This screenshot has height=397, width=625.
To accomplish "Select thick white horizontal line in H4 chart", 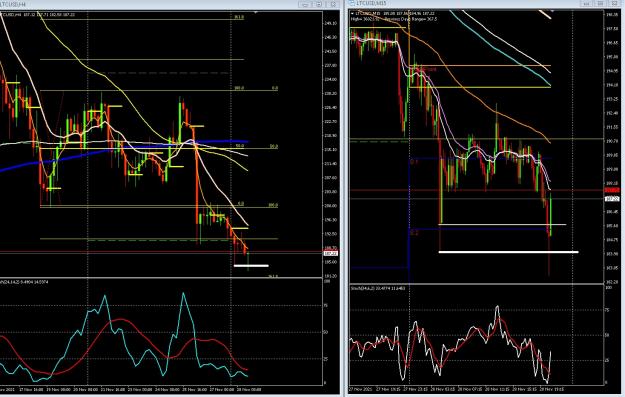I will pyautogui.click(x=251, y=265).
